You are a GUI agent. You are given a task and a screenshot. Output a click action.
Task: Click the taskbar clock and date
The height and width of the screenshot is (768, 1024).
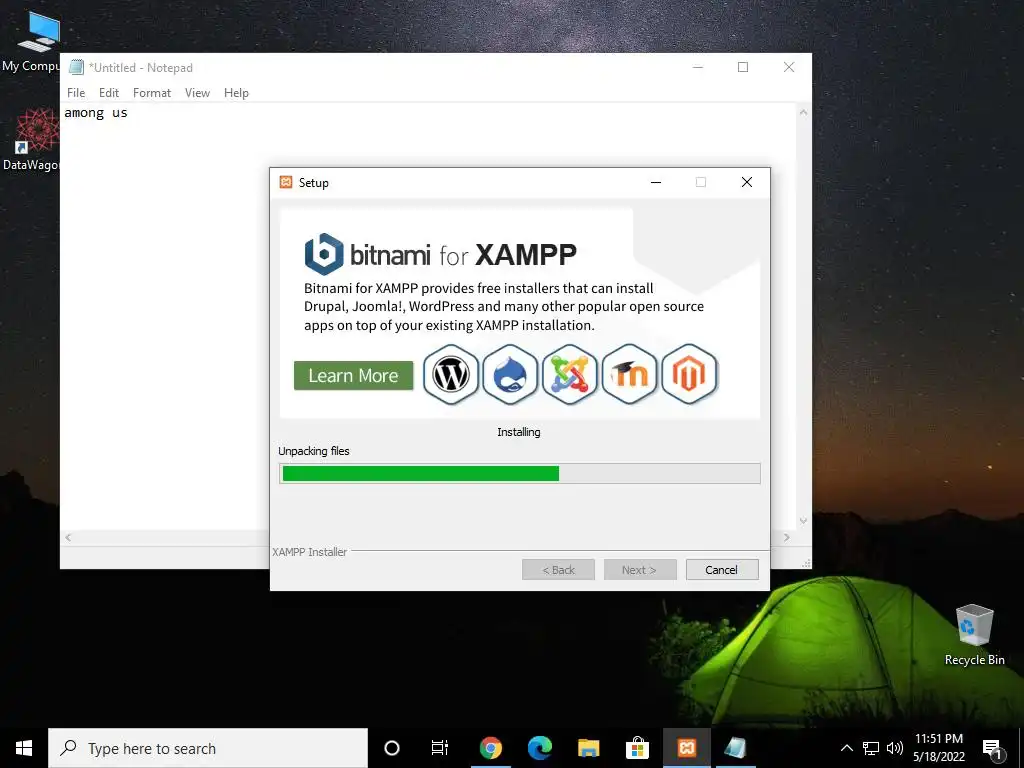[x=938, y=748]
